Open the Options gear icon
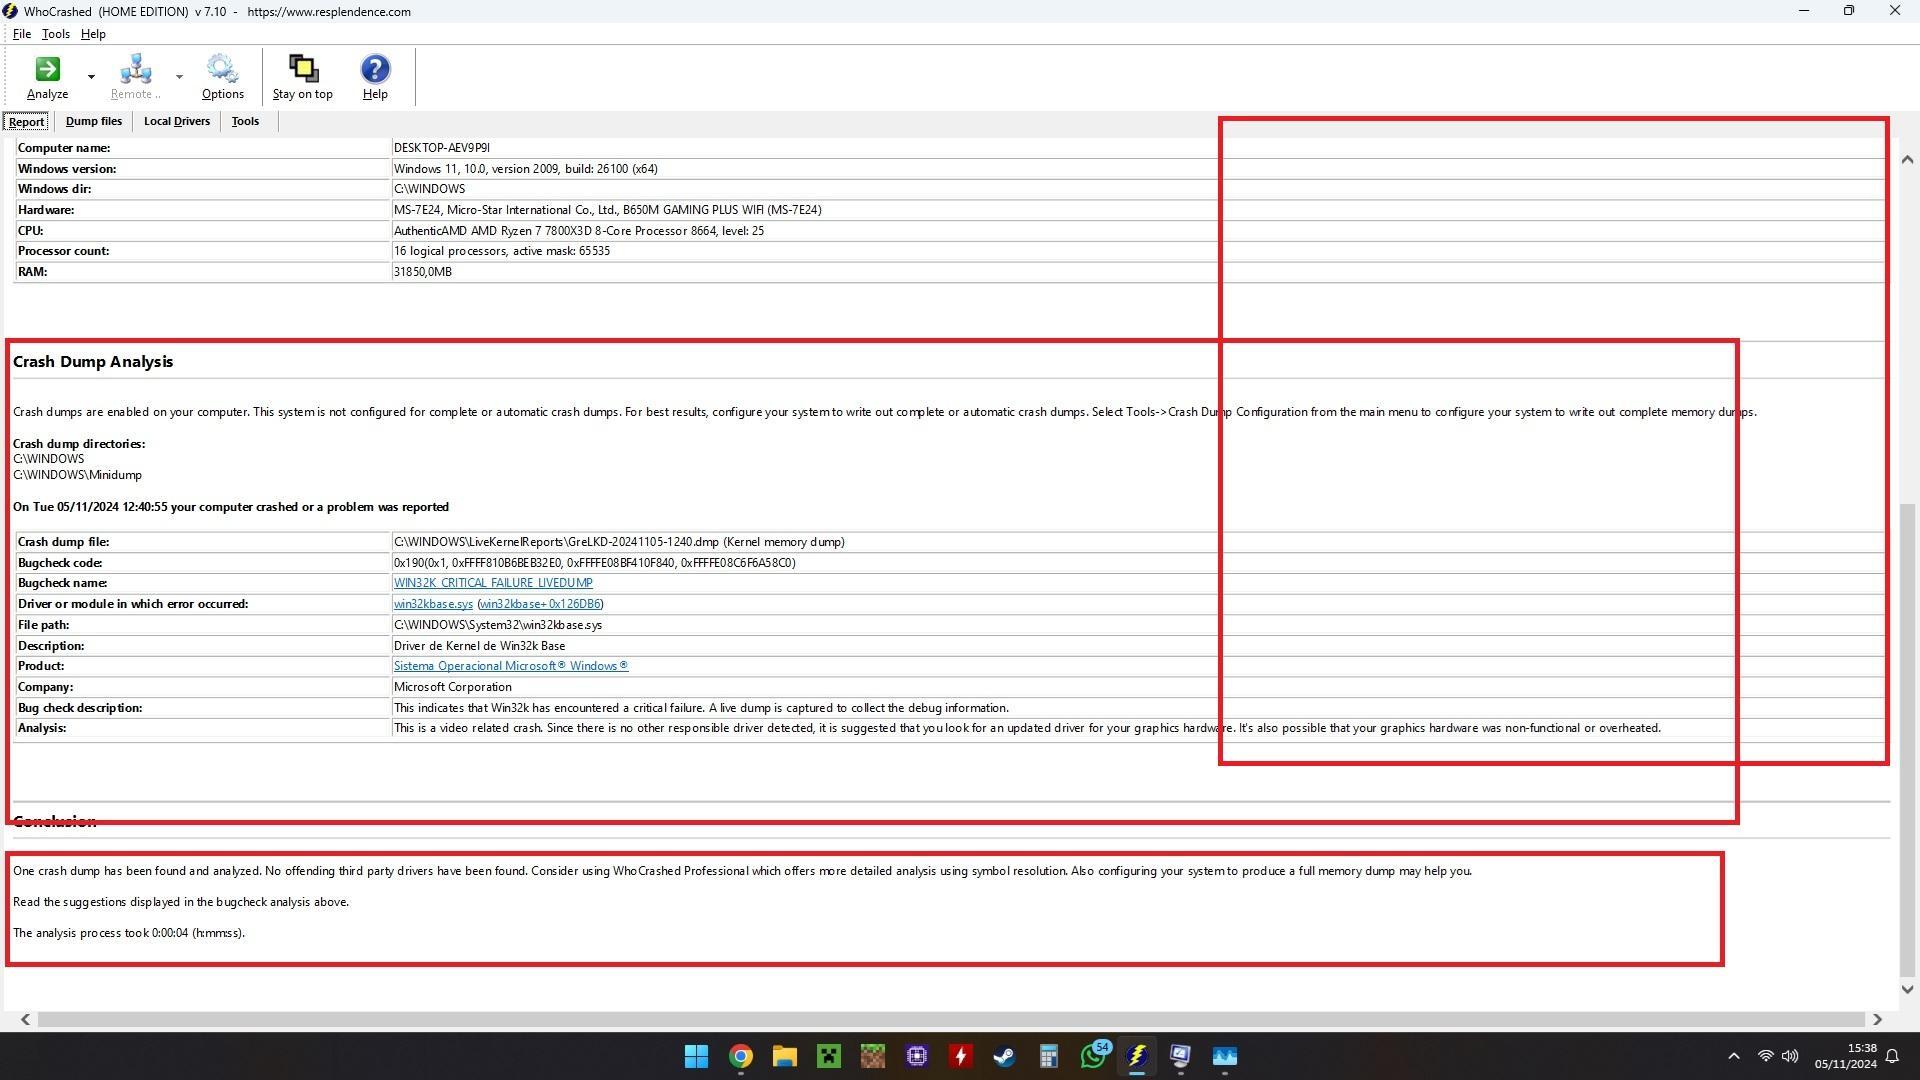1920x1080 pixels. pyautogui.click(x=222, y=77)
